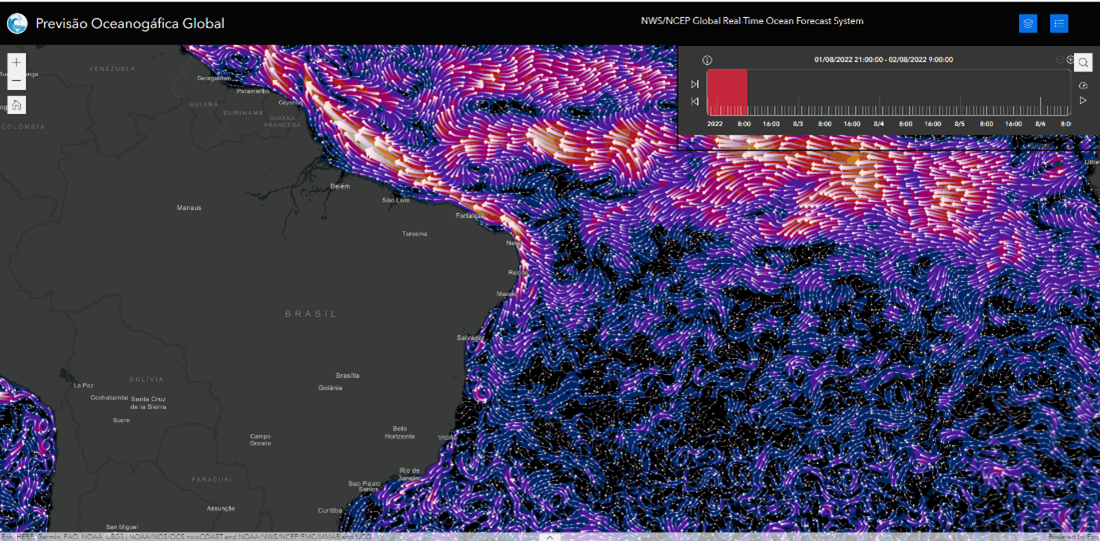Step to previous time interval
Image resolution: width=1100 pixels, height=541 pixels.
[x=695, y=101]
